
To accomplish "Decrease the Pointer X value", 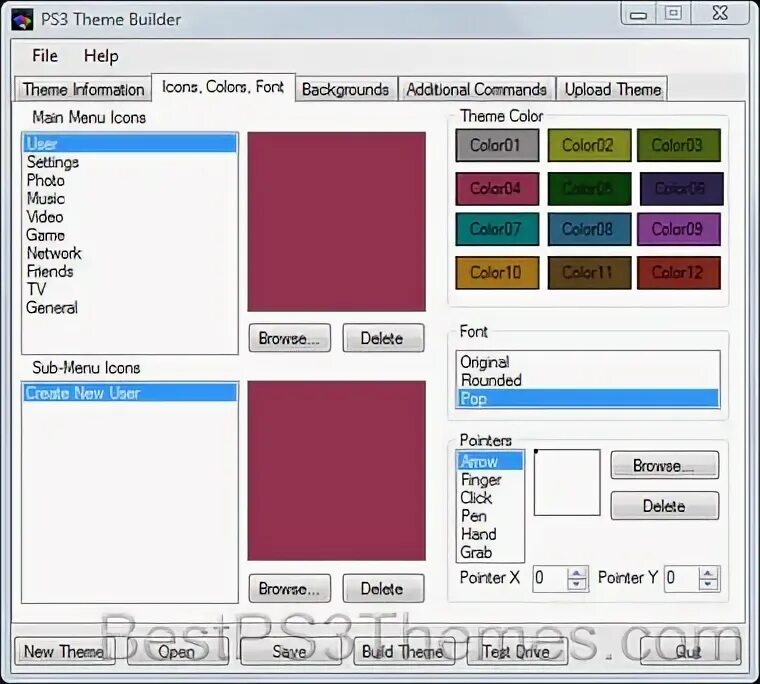I will (577, 584).
